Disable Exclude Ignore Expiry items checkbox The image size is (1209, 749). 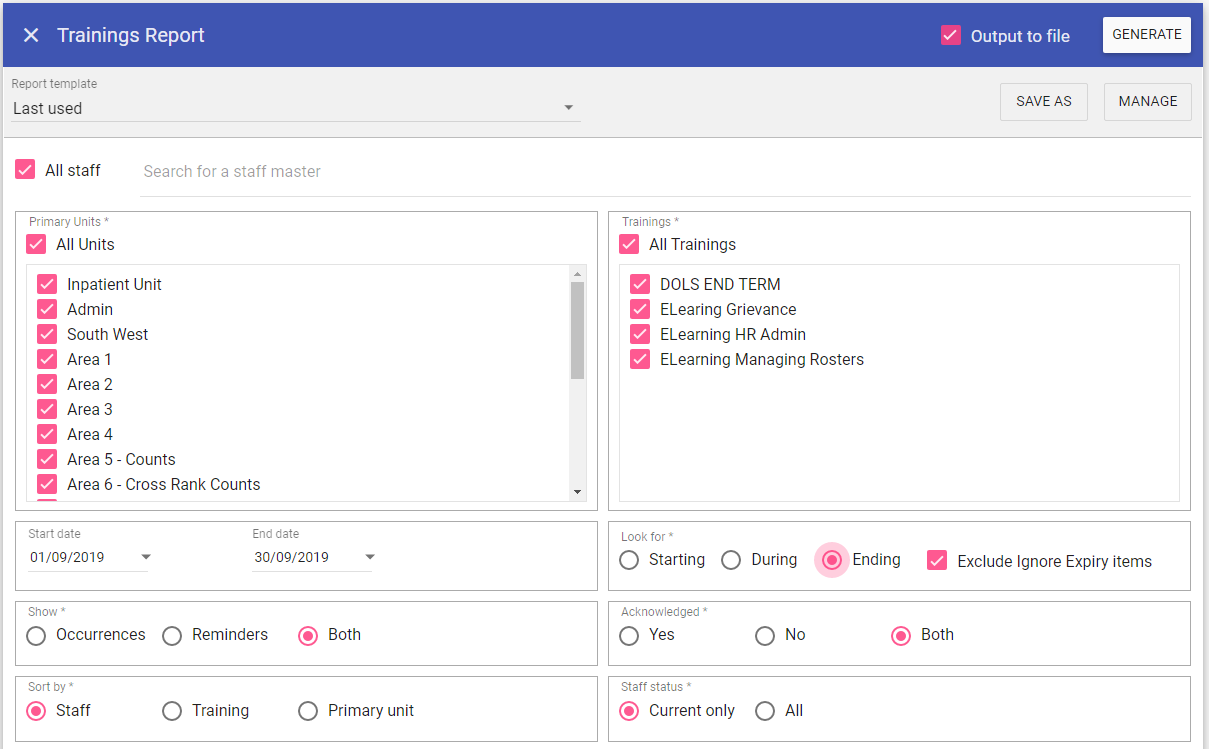tap(937, 561)
